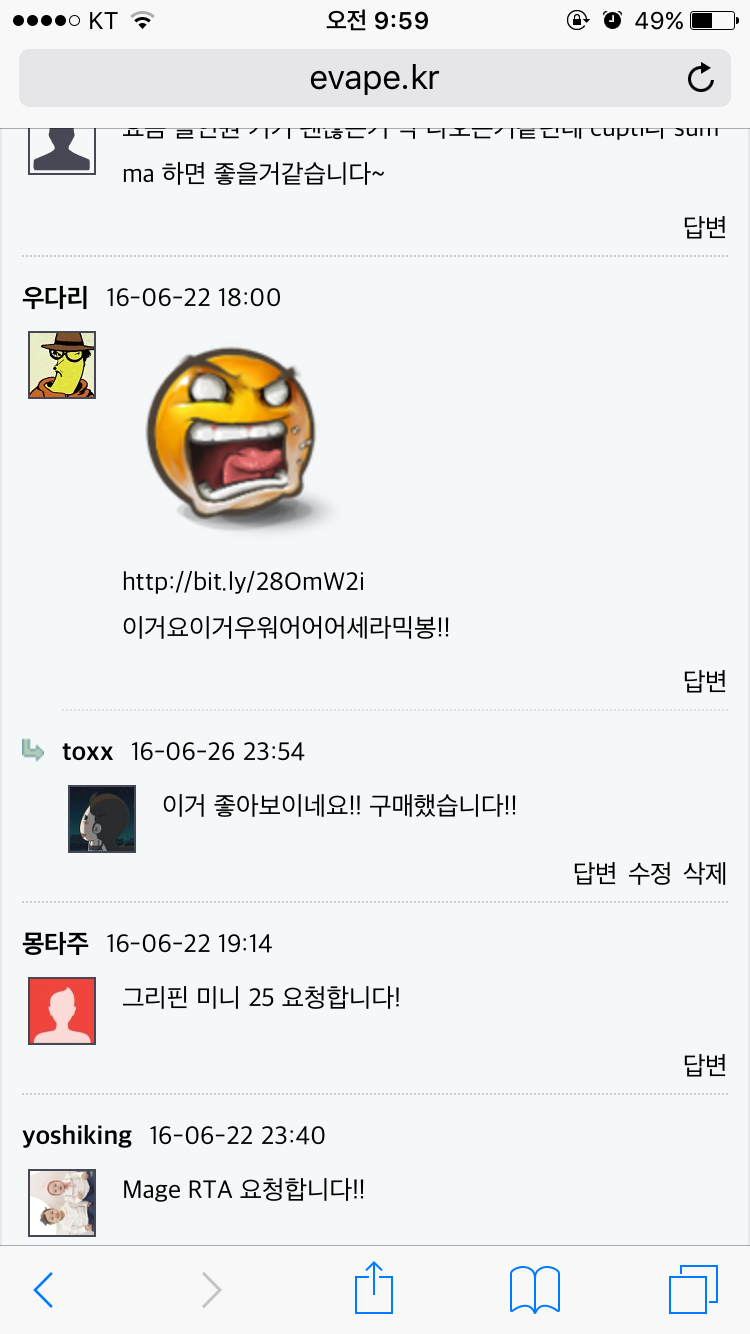Viewport: 750px width, 1334px height.
Task: Tap the evape.kr address bar
Action: click(x=375, y=77)
